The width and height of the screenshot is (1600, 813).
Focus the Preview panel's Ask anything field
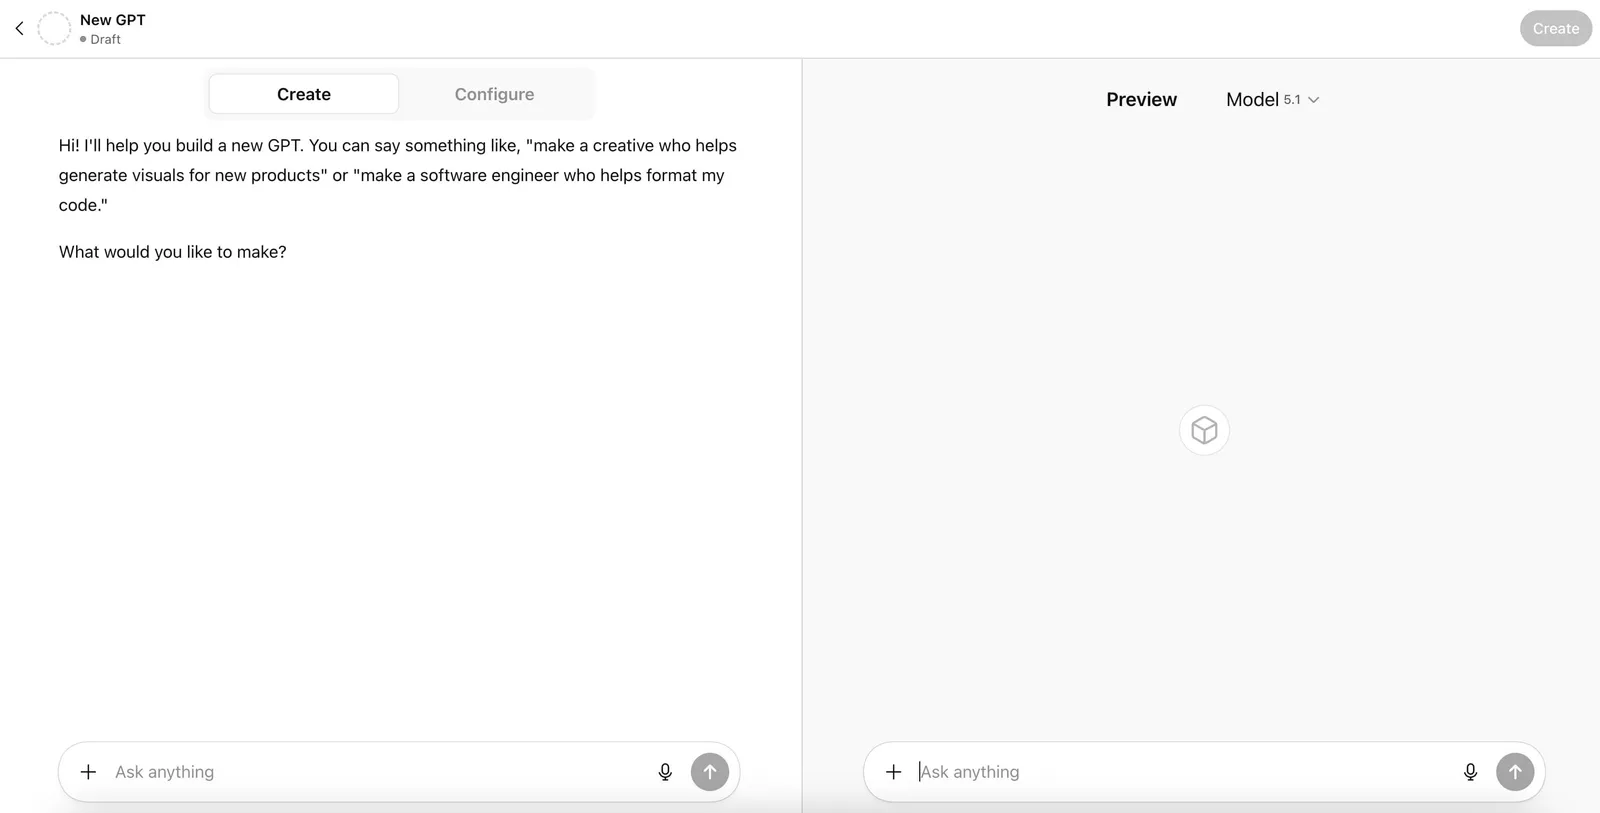[1180, 772]
